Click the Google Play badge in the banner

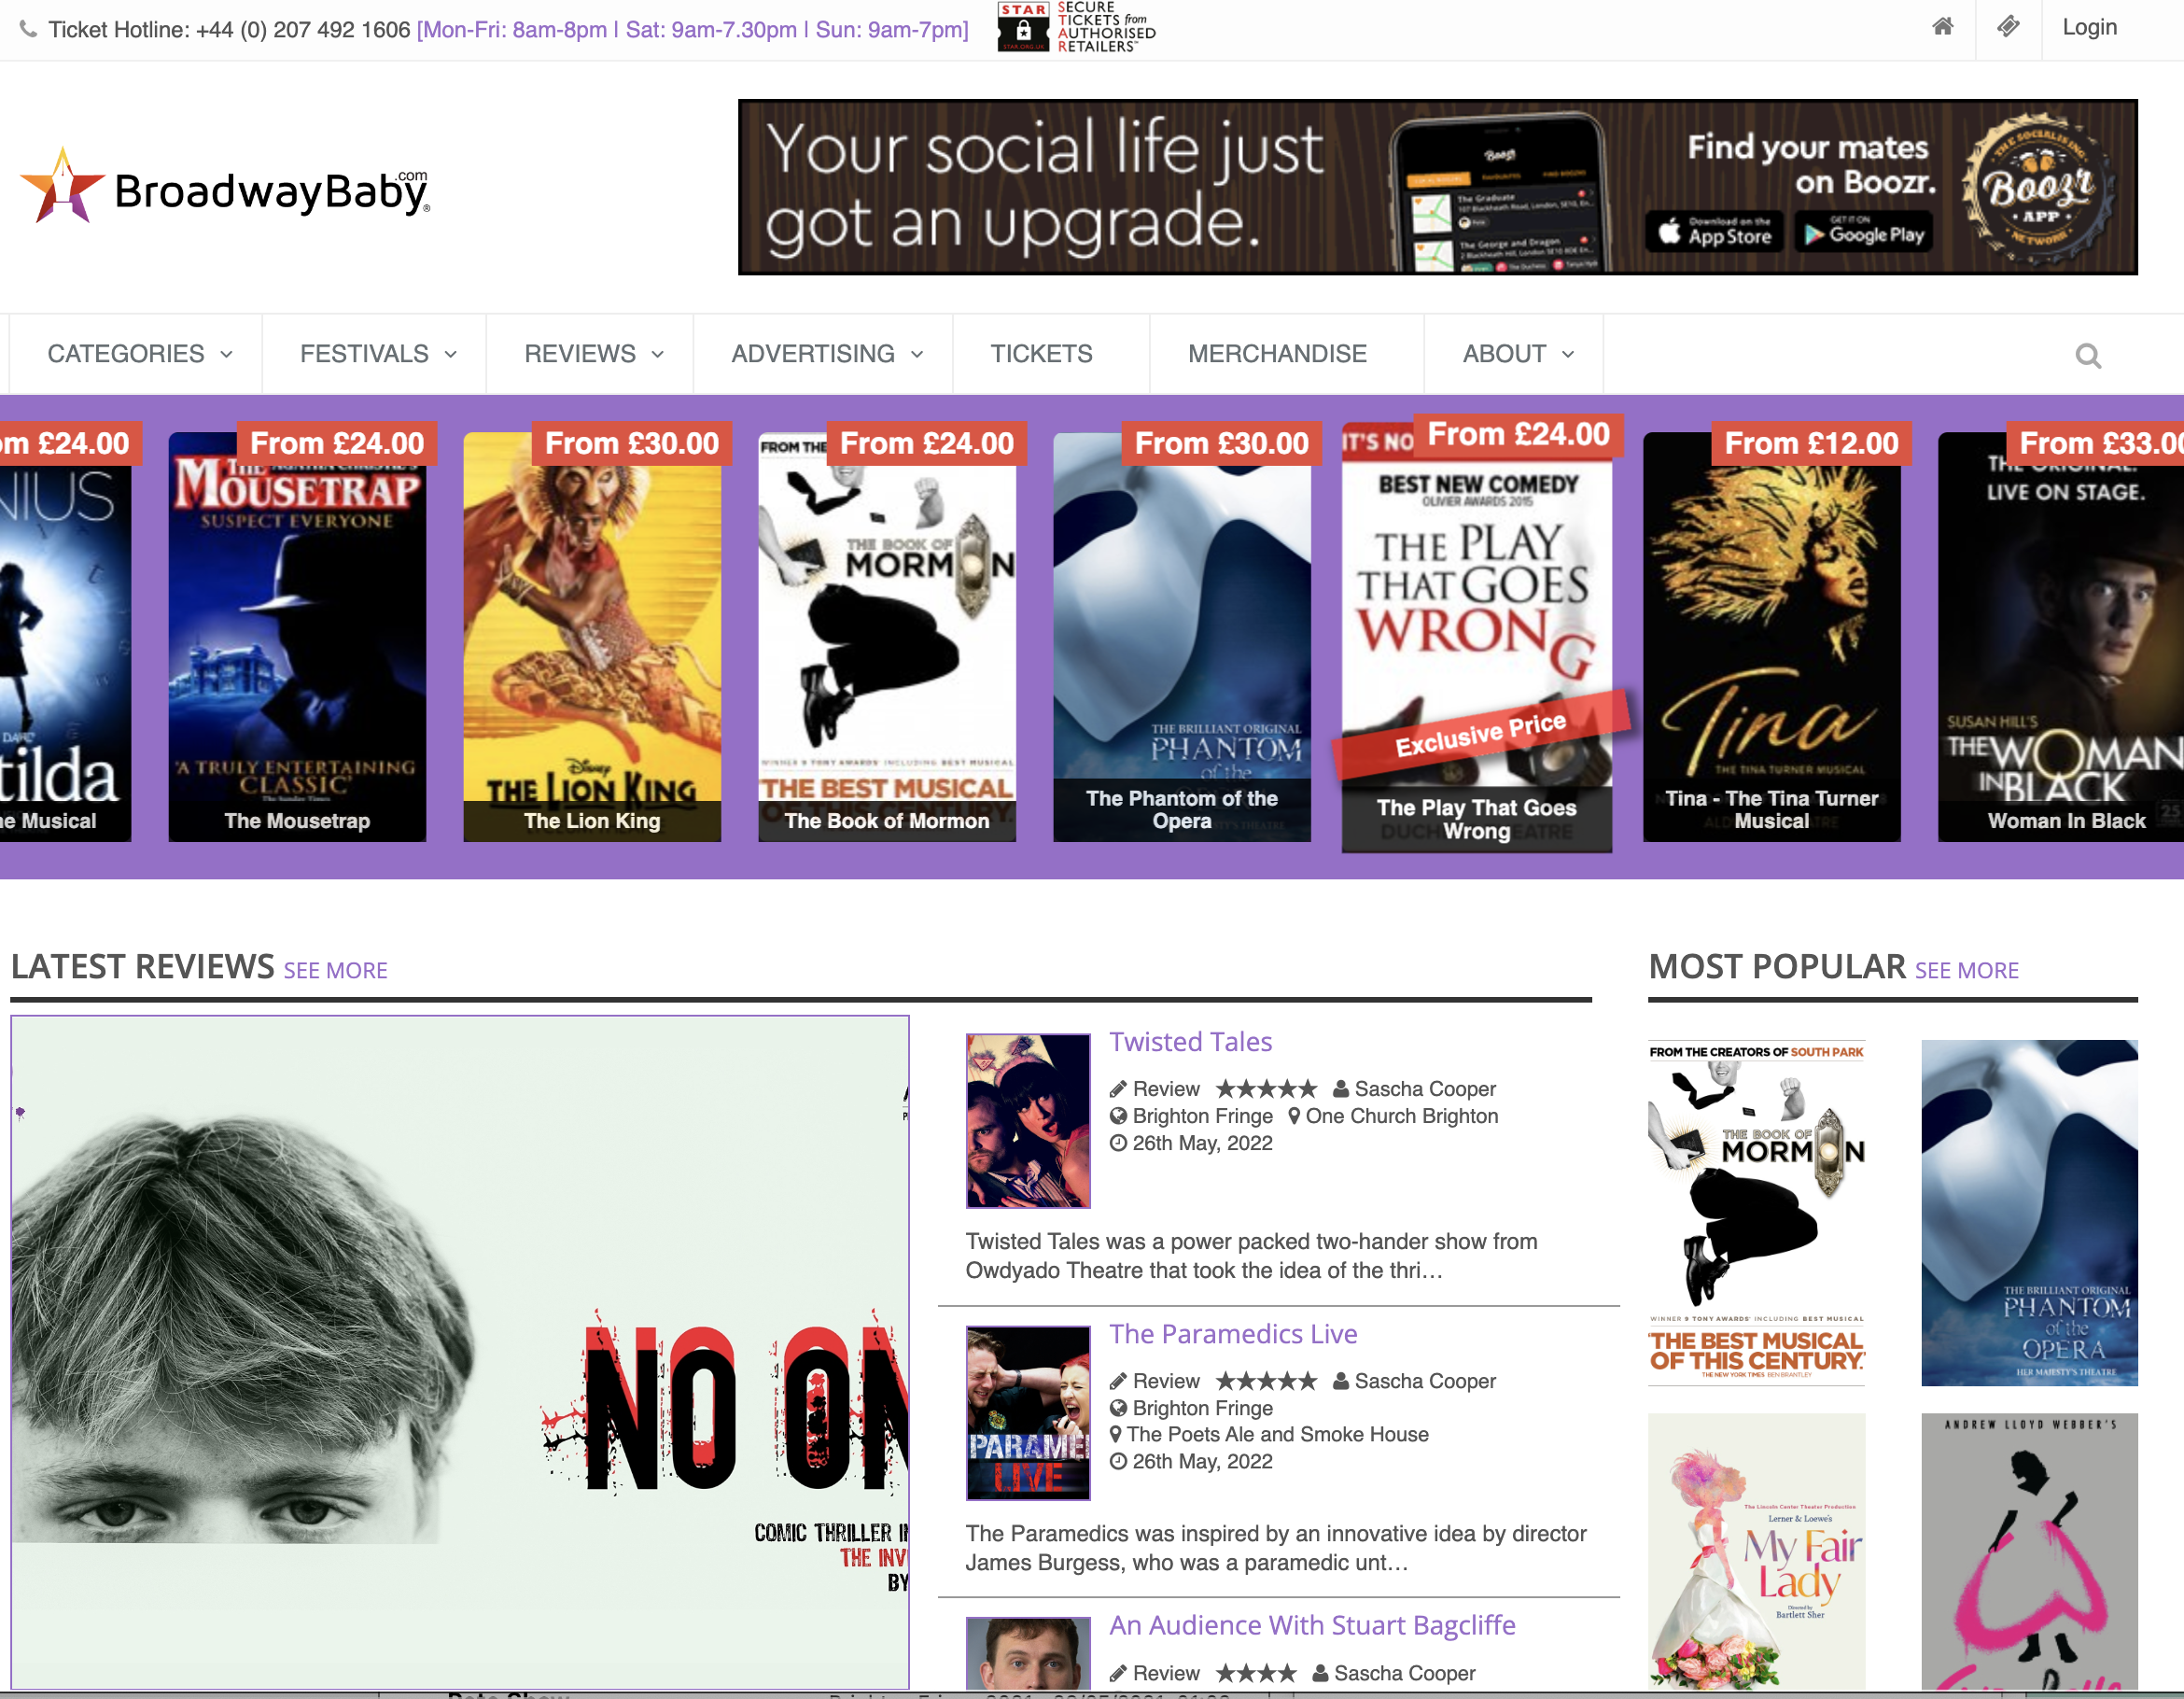point(1863,233)
